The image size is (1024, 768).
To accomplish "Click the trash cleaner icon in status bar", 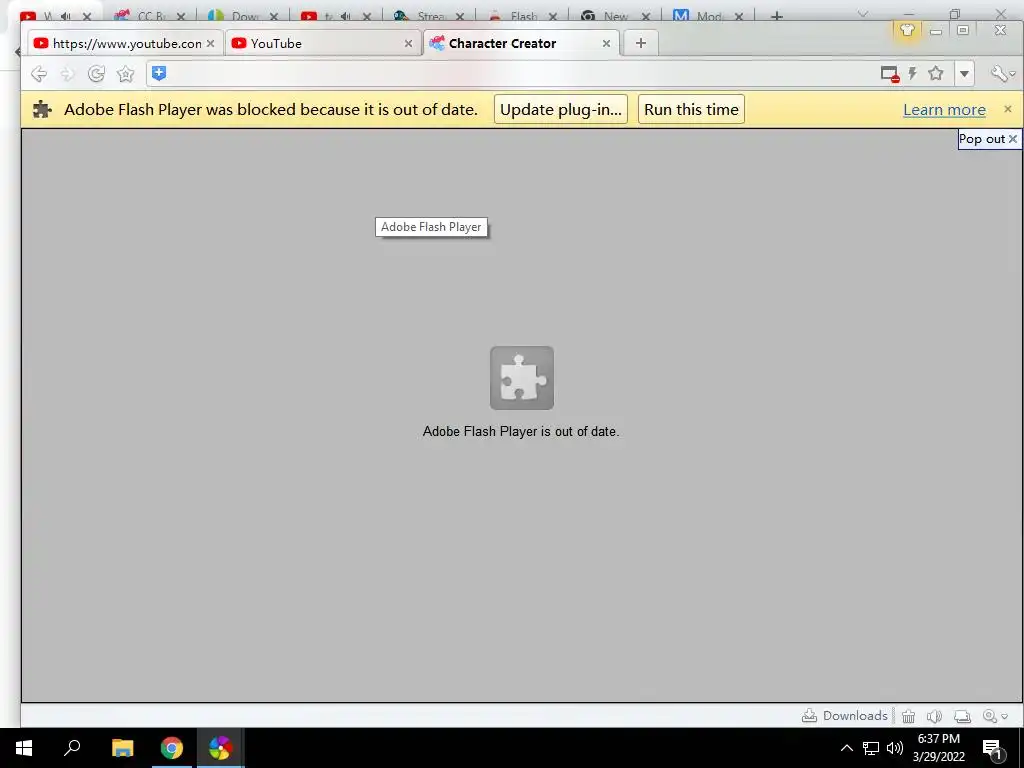I will [908, 716].
